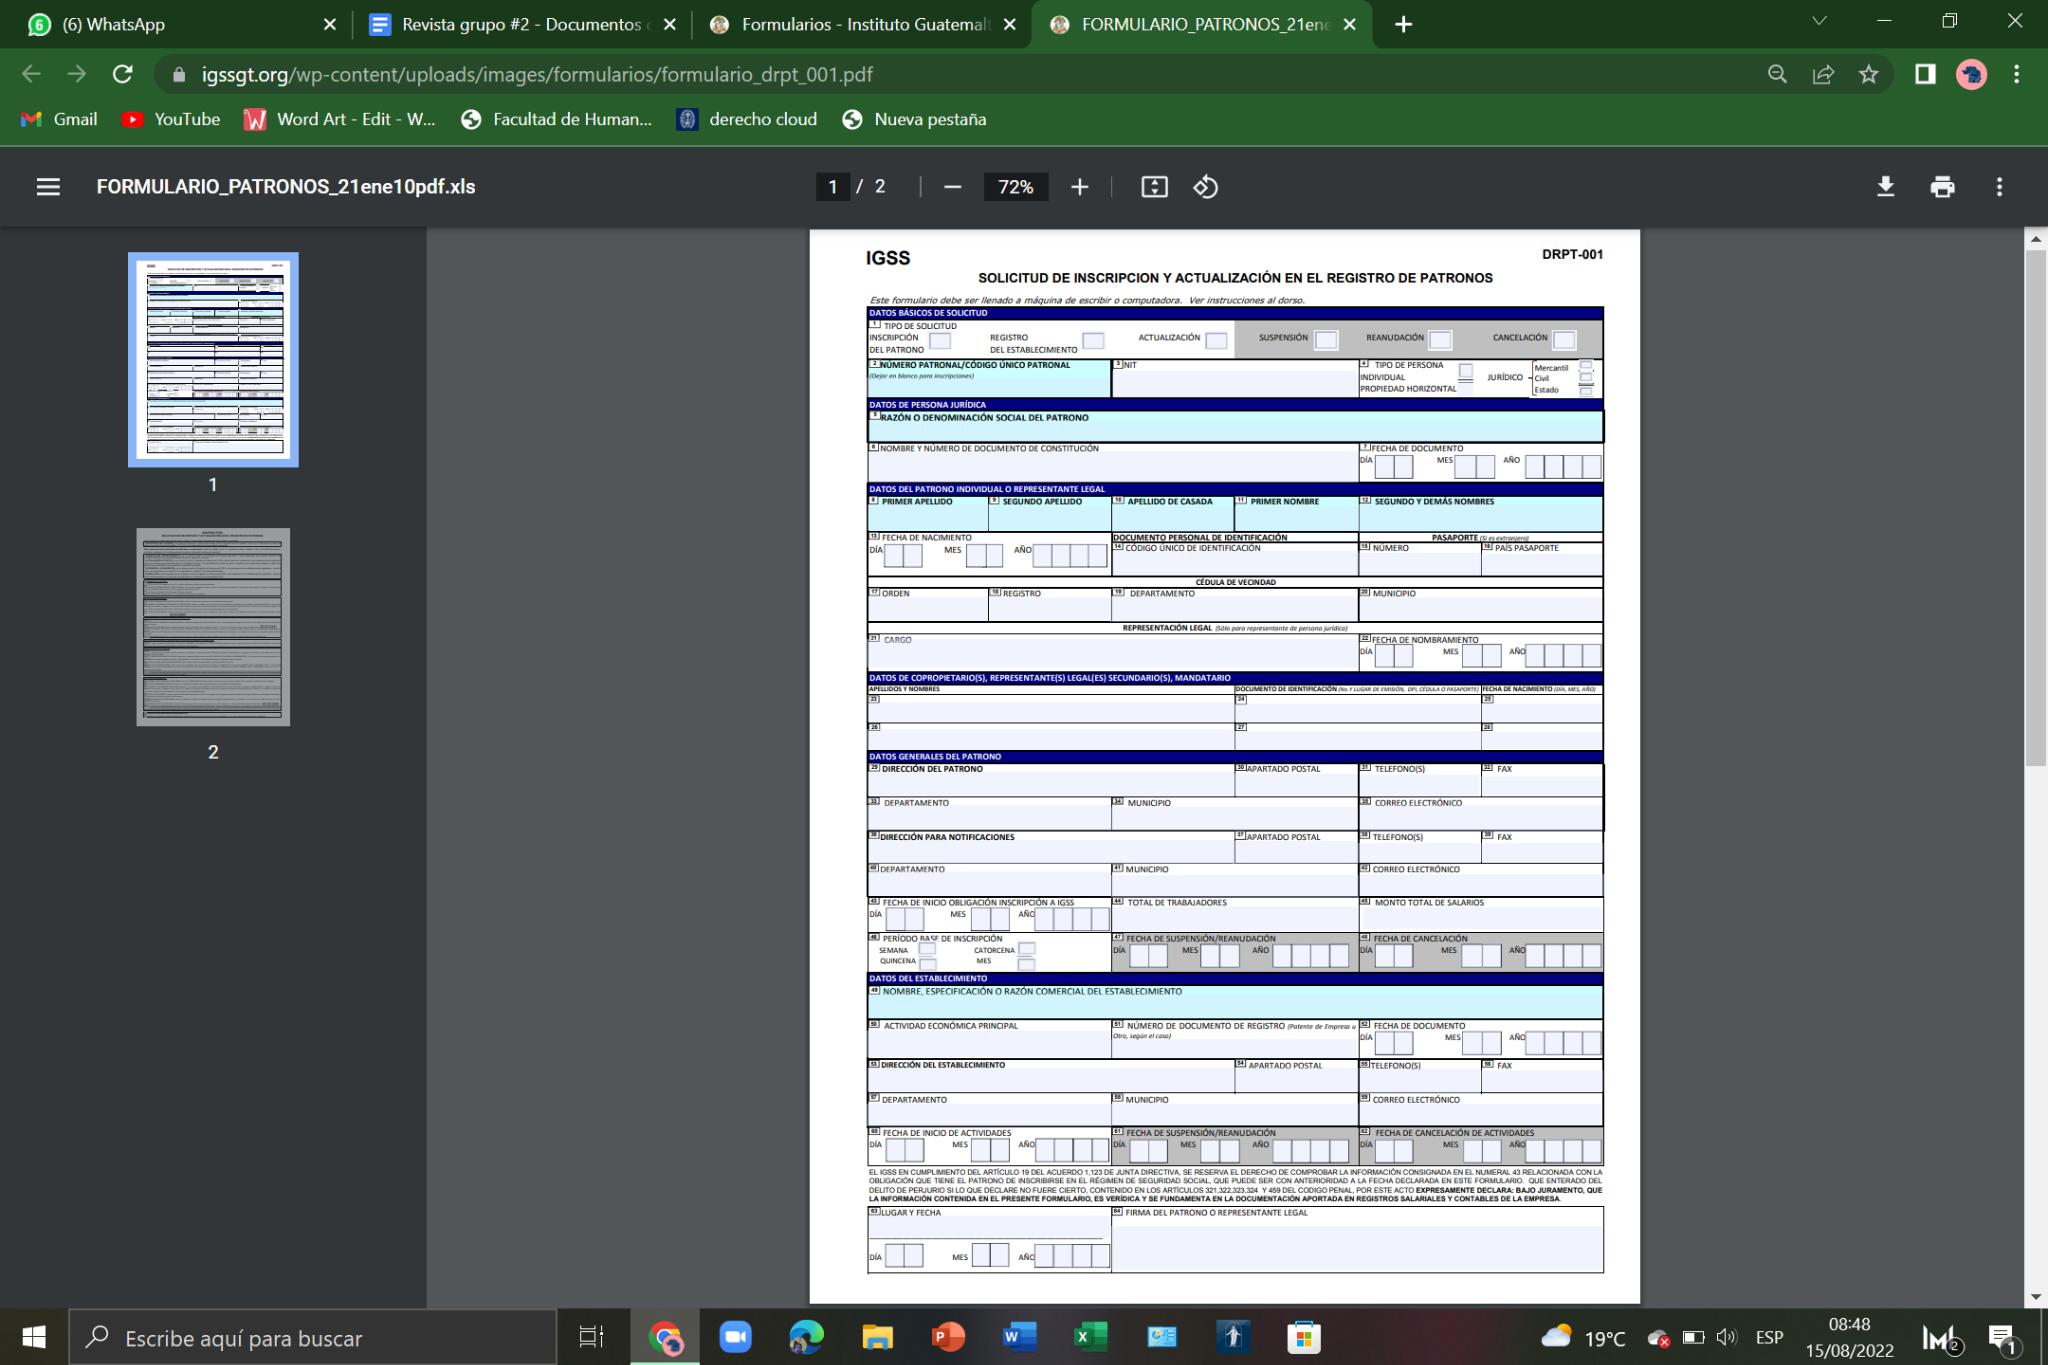Toggle the PDF sidebar menu icon

point(48,187)
